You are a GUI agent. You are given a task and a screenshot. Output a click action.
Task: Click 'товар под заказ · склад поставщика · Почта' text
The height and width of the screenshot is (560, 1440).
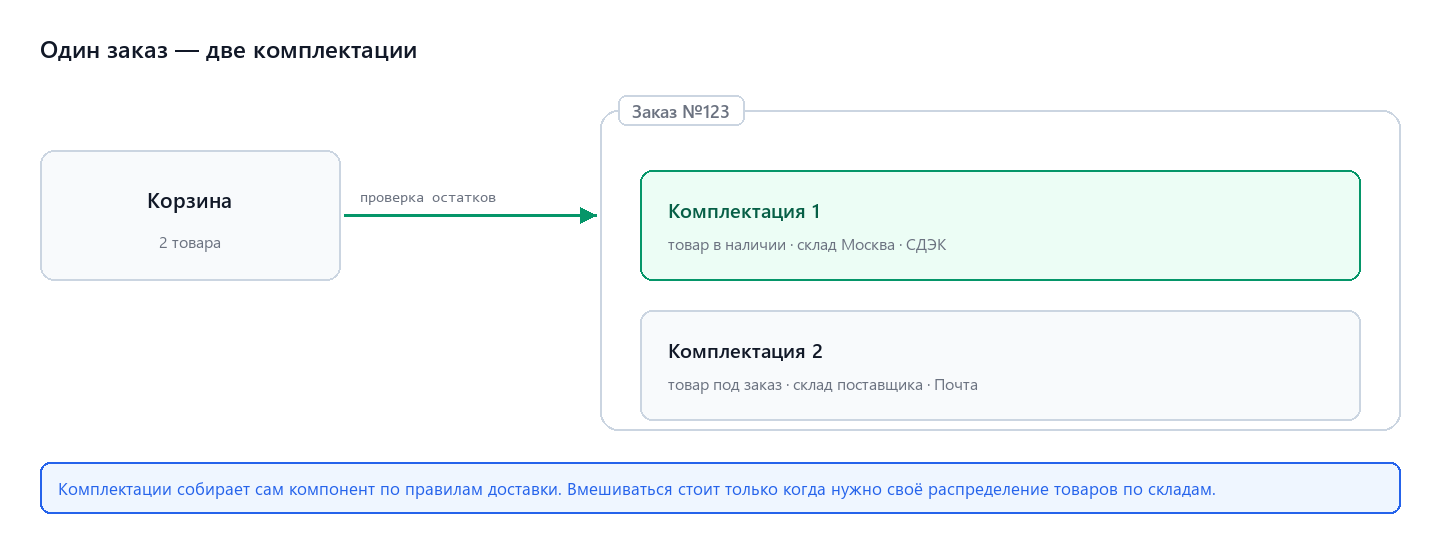click(x=823, y=385)
